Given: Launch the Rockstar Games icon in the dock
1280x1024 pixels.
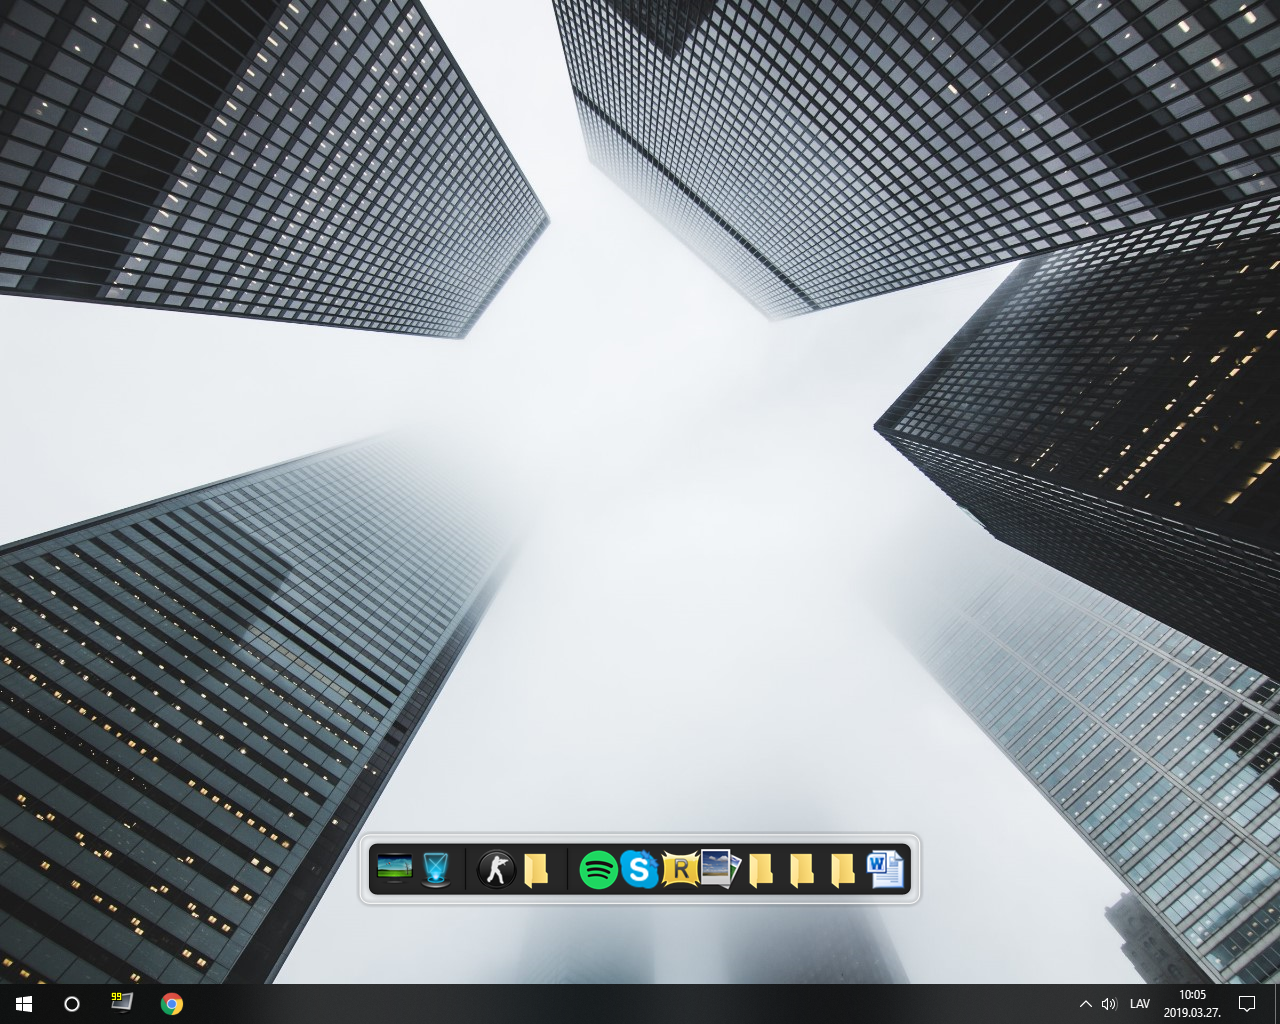Looking at the screenshot, I should point(680,869).
